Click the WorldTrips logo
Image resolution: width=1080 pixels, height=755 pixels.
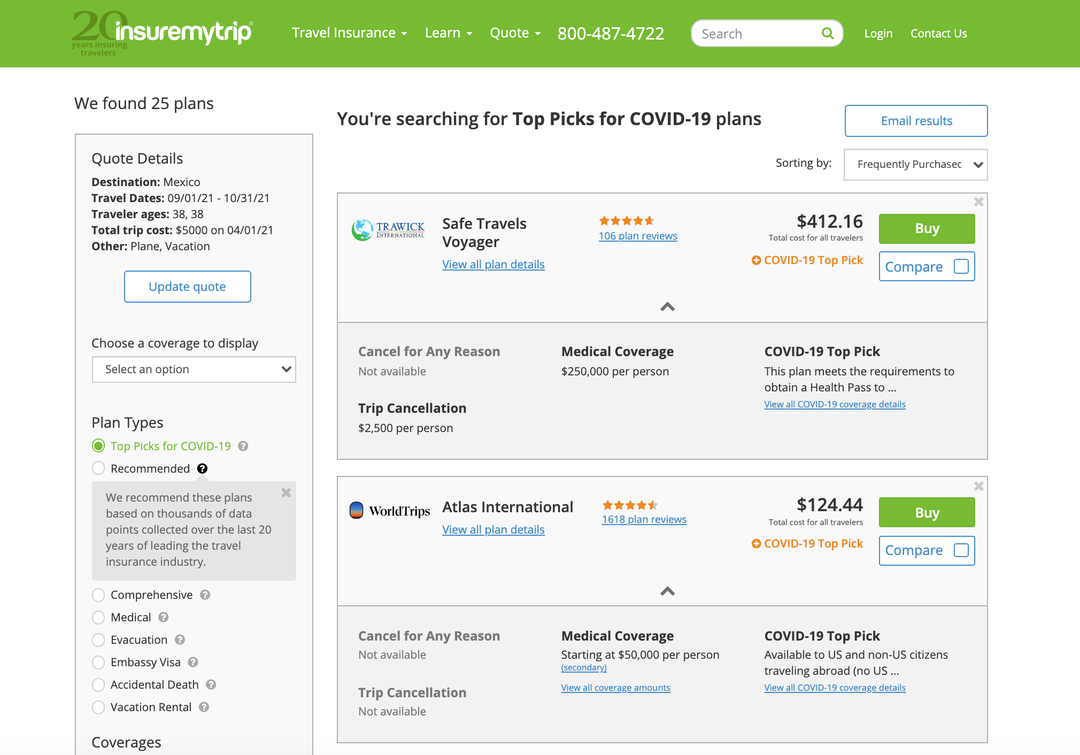389,510
